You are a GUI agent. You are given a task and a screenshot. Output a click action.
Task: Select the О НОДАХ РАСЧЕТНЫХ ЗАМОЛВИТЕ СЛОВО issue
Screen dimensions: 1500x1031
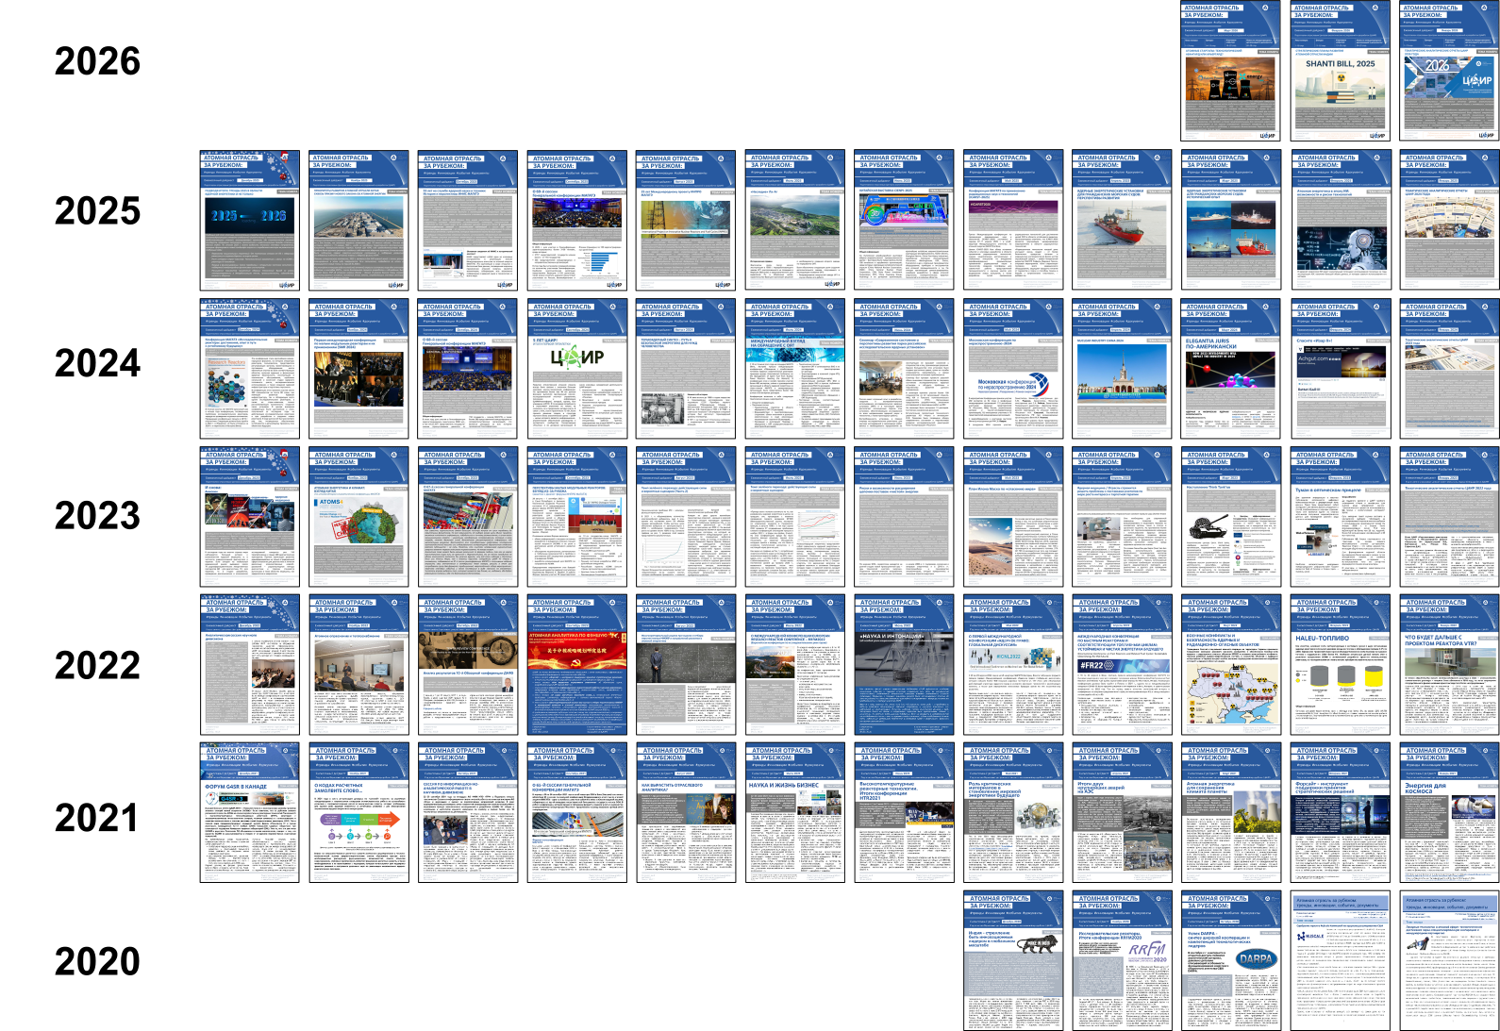pyautogui.click(x=358, y=813)
